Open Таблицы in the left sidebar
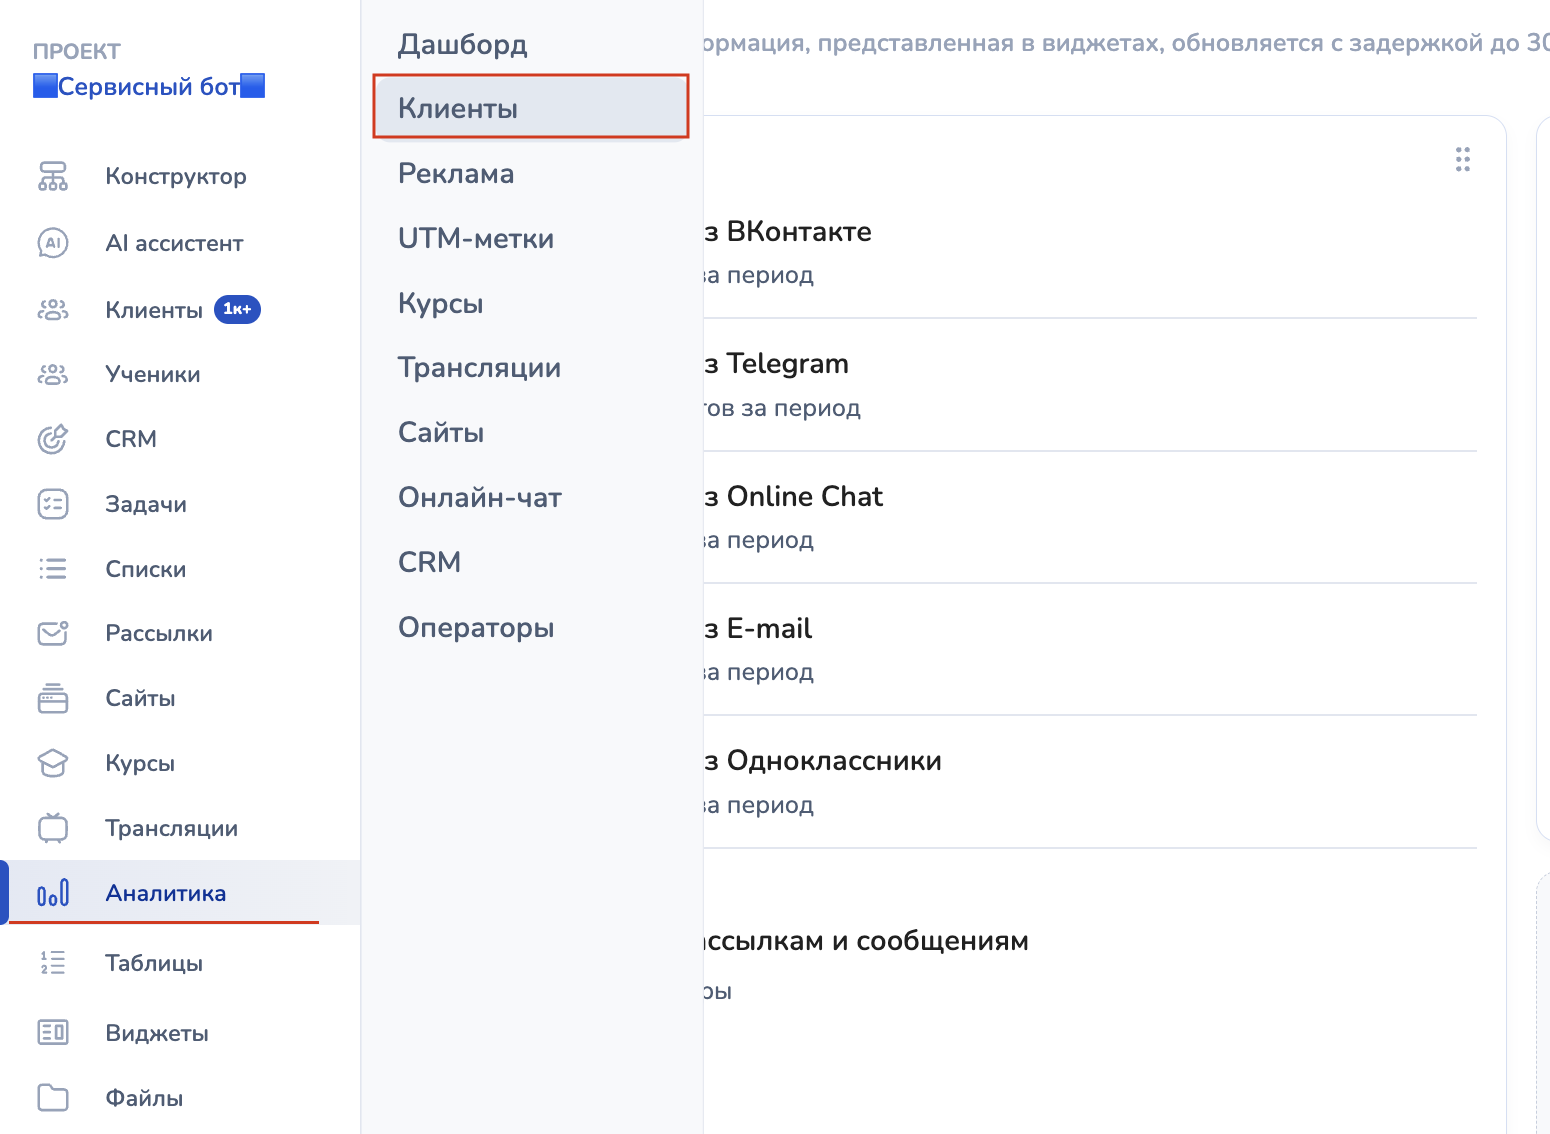This screenshot has height=1134, width=1550. click(154, 963)
